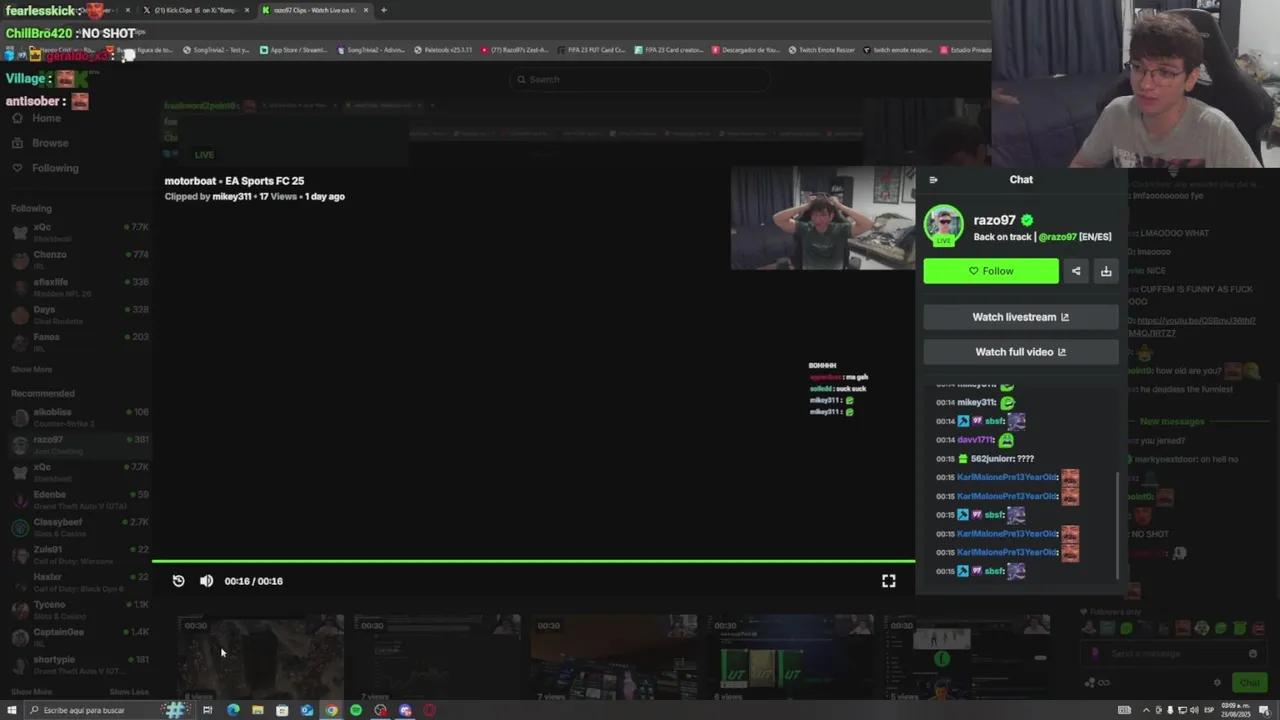The height and width of the screenshot is (720, 1280).
Task: Open the clip thumbnail showing green FUT cards
Action: click(790, 656)
